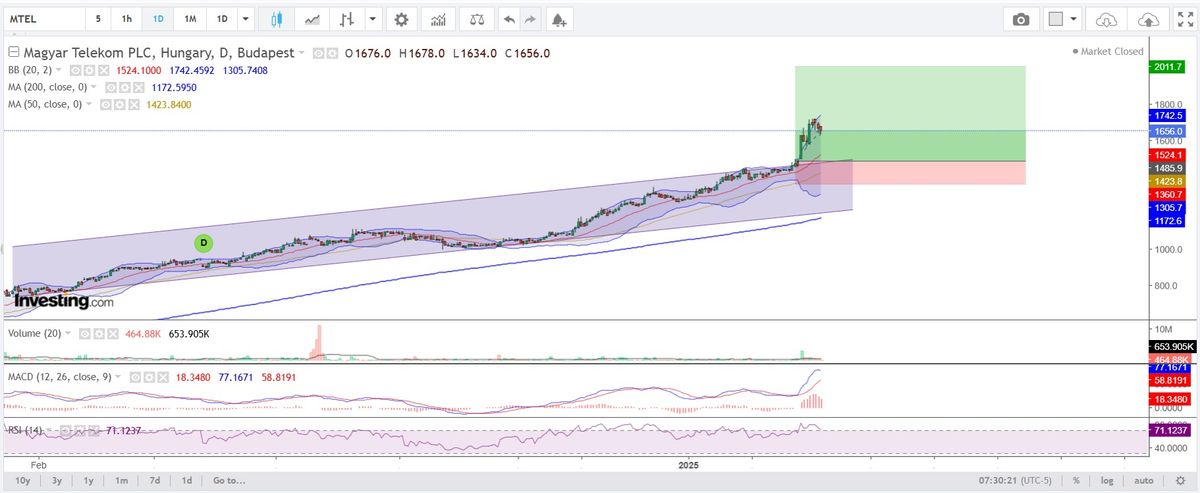Open Volume (20) dropdown arrow
The image size is (1200, 493).
68,333
